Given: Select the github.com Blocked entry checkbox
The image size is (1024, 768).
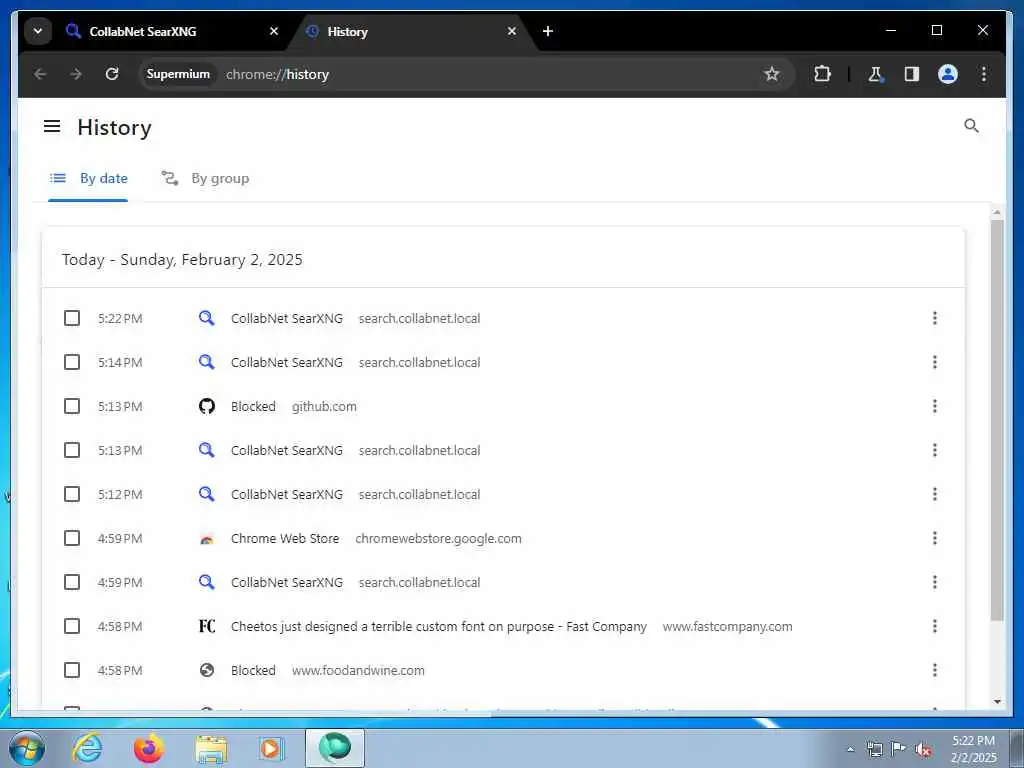Looking at the screenshot, I should click(x=72, y=406).
